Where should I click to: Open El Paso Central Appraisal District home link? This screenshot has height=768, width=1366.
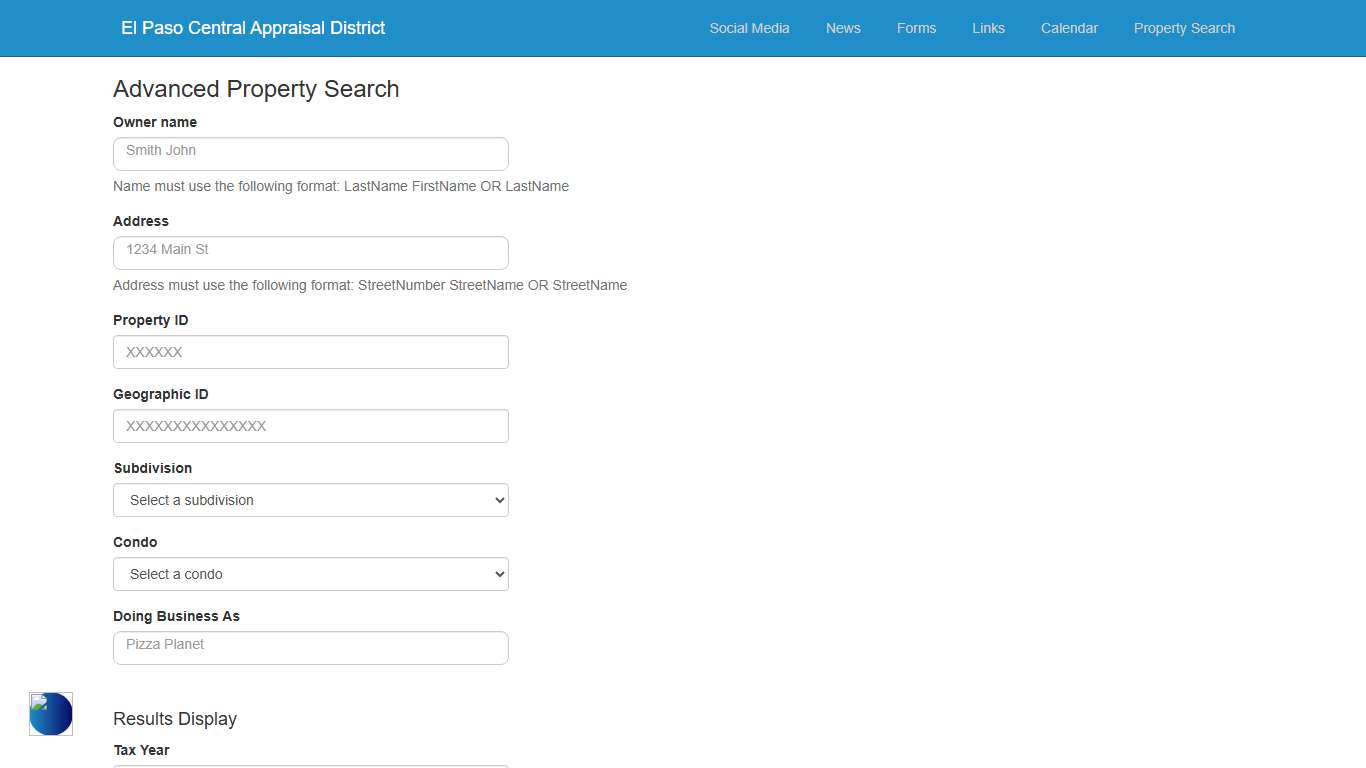[253, 28]
